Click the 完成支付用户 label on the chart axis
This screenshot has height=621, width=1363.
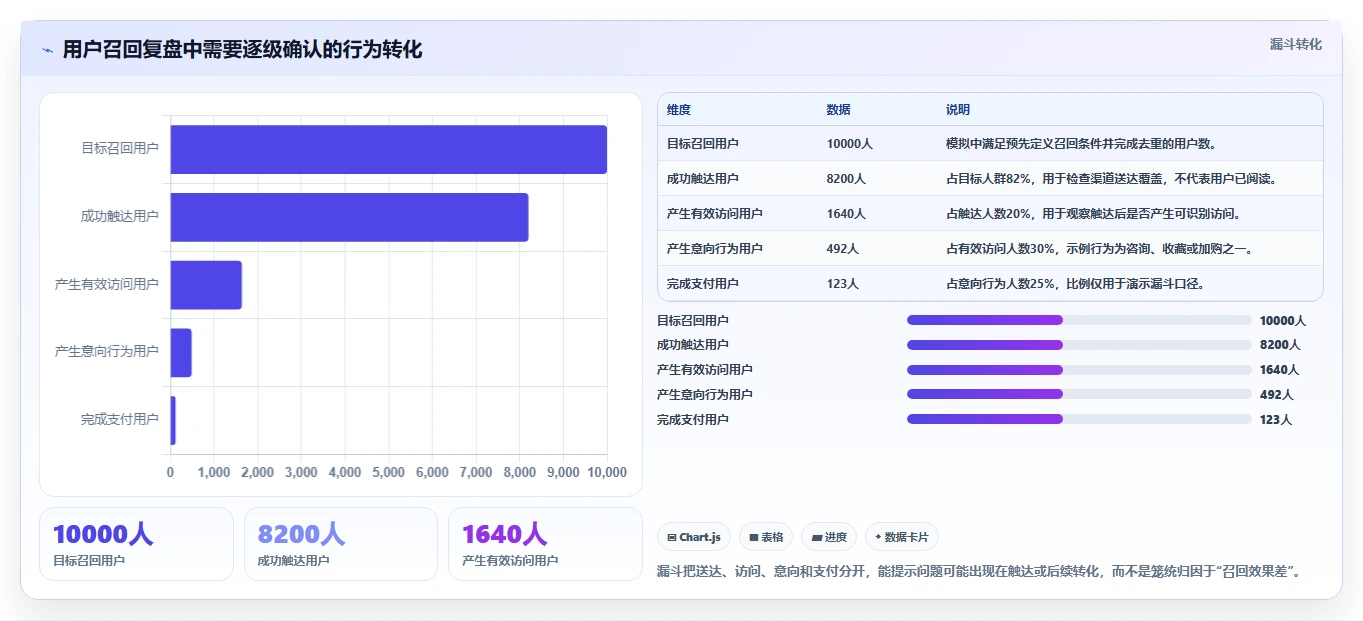click(120, 420)
